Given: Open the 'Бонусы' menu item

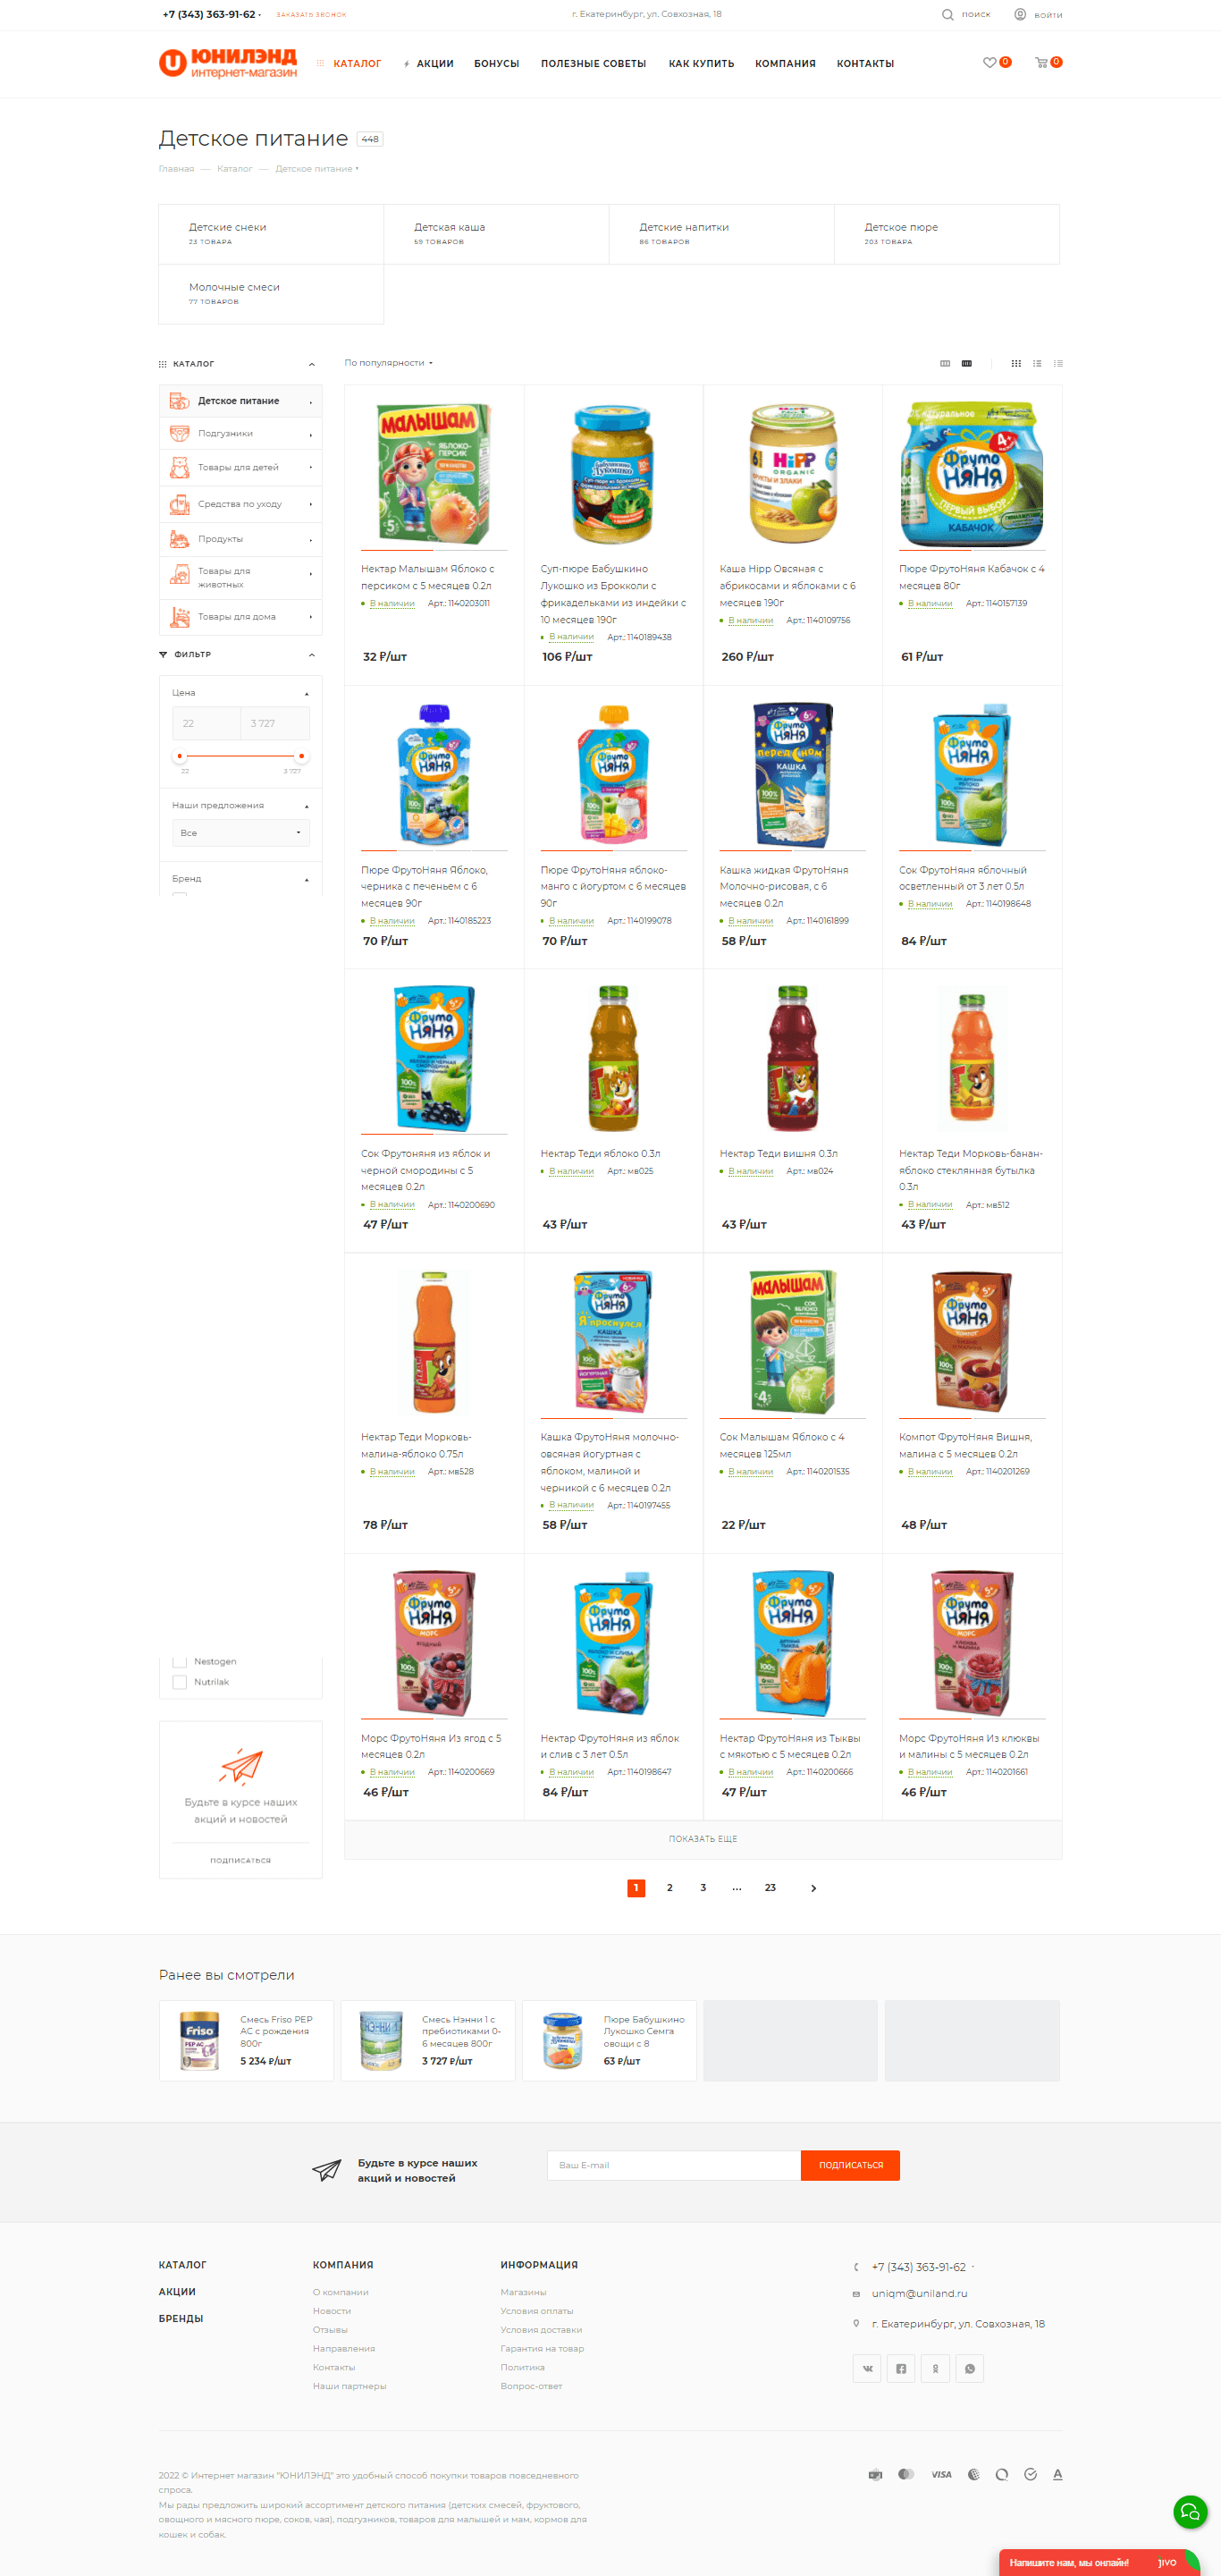Looking at the screenshot, I should tap(496, 64).
